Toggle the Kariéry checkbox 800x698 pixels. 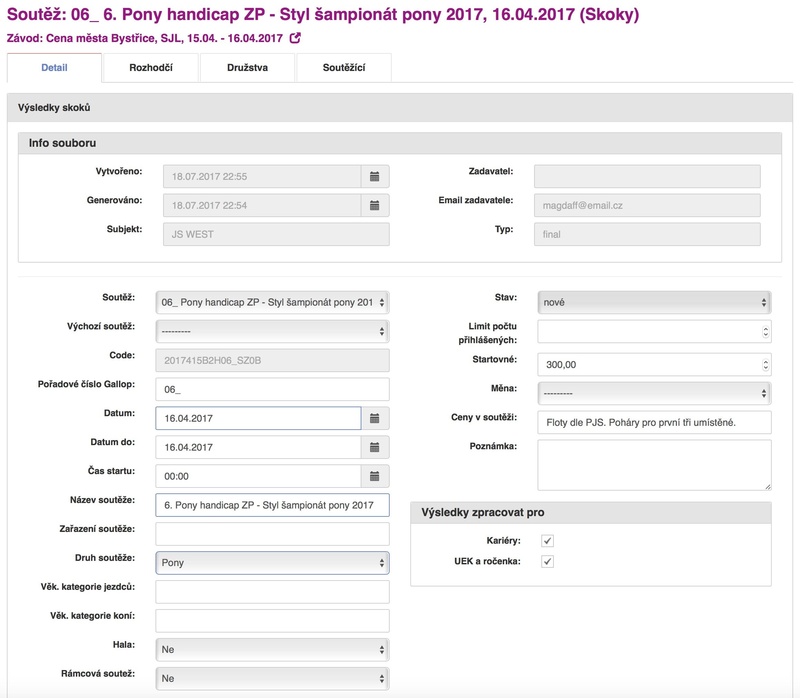tap(547, 540)
